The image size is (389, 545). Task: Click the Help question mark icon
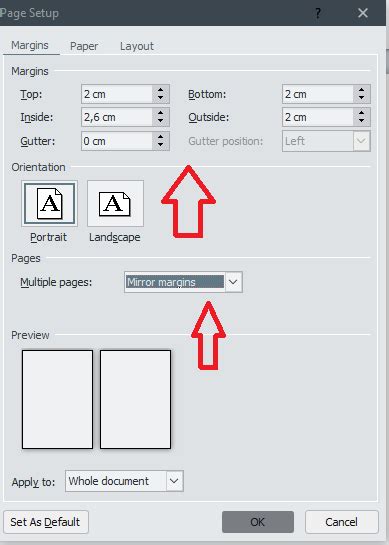click(318, 13)
